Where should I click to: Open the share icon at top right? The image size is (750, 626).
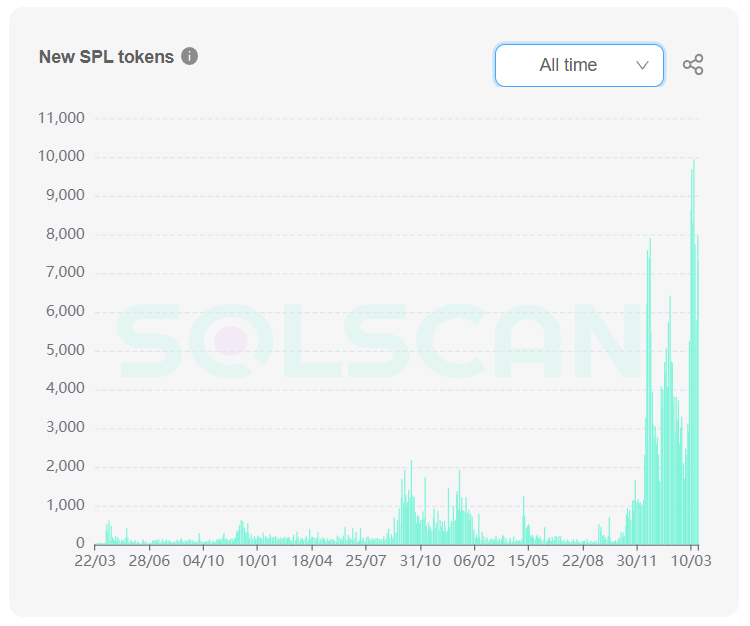[693, 65]
